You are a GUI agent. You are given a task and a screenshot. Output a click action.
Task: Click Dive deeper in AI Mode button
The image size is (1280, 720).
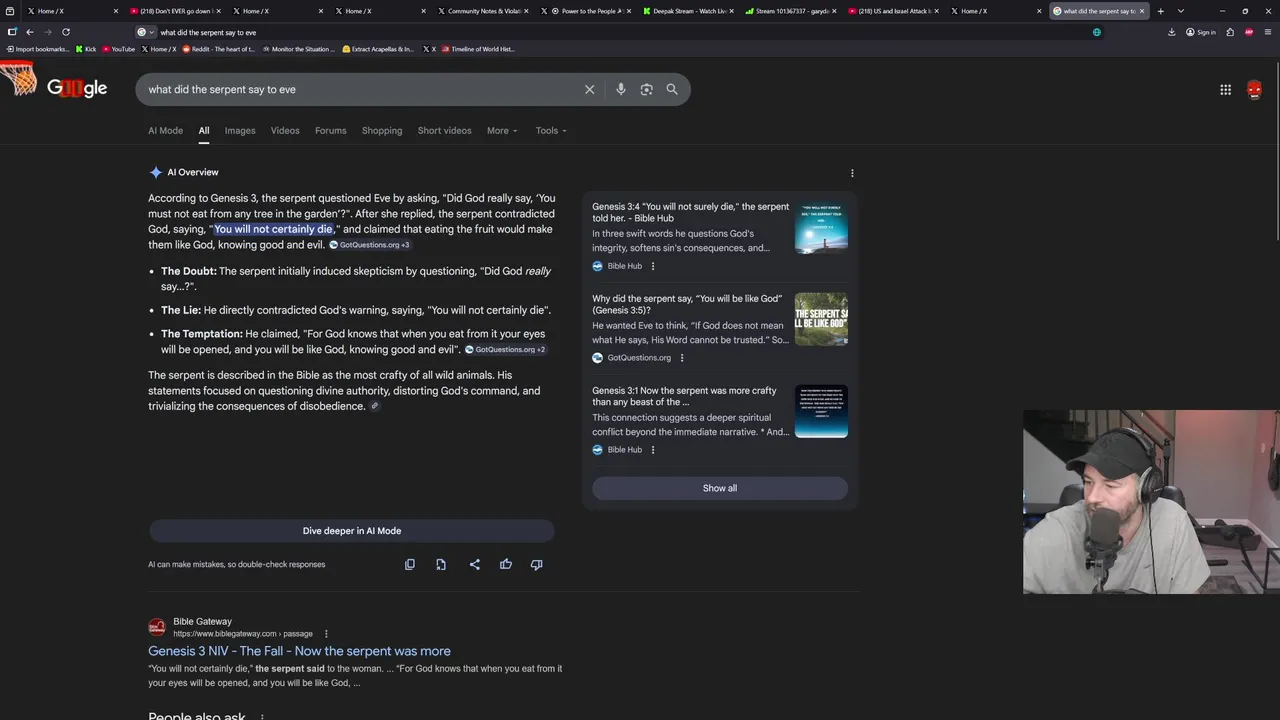[x=352, y=531]
